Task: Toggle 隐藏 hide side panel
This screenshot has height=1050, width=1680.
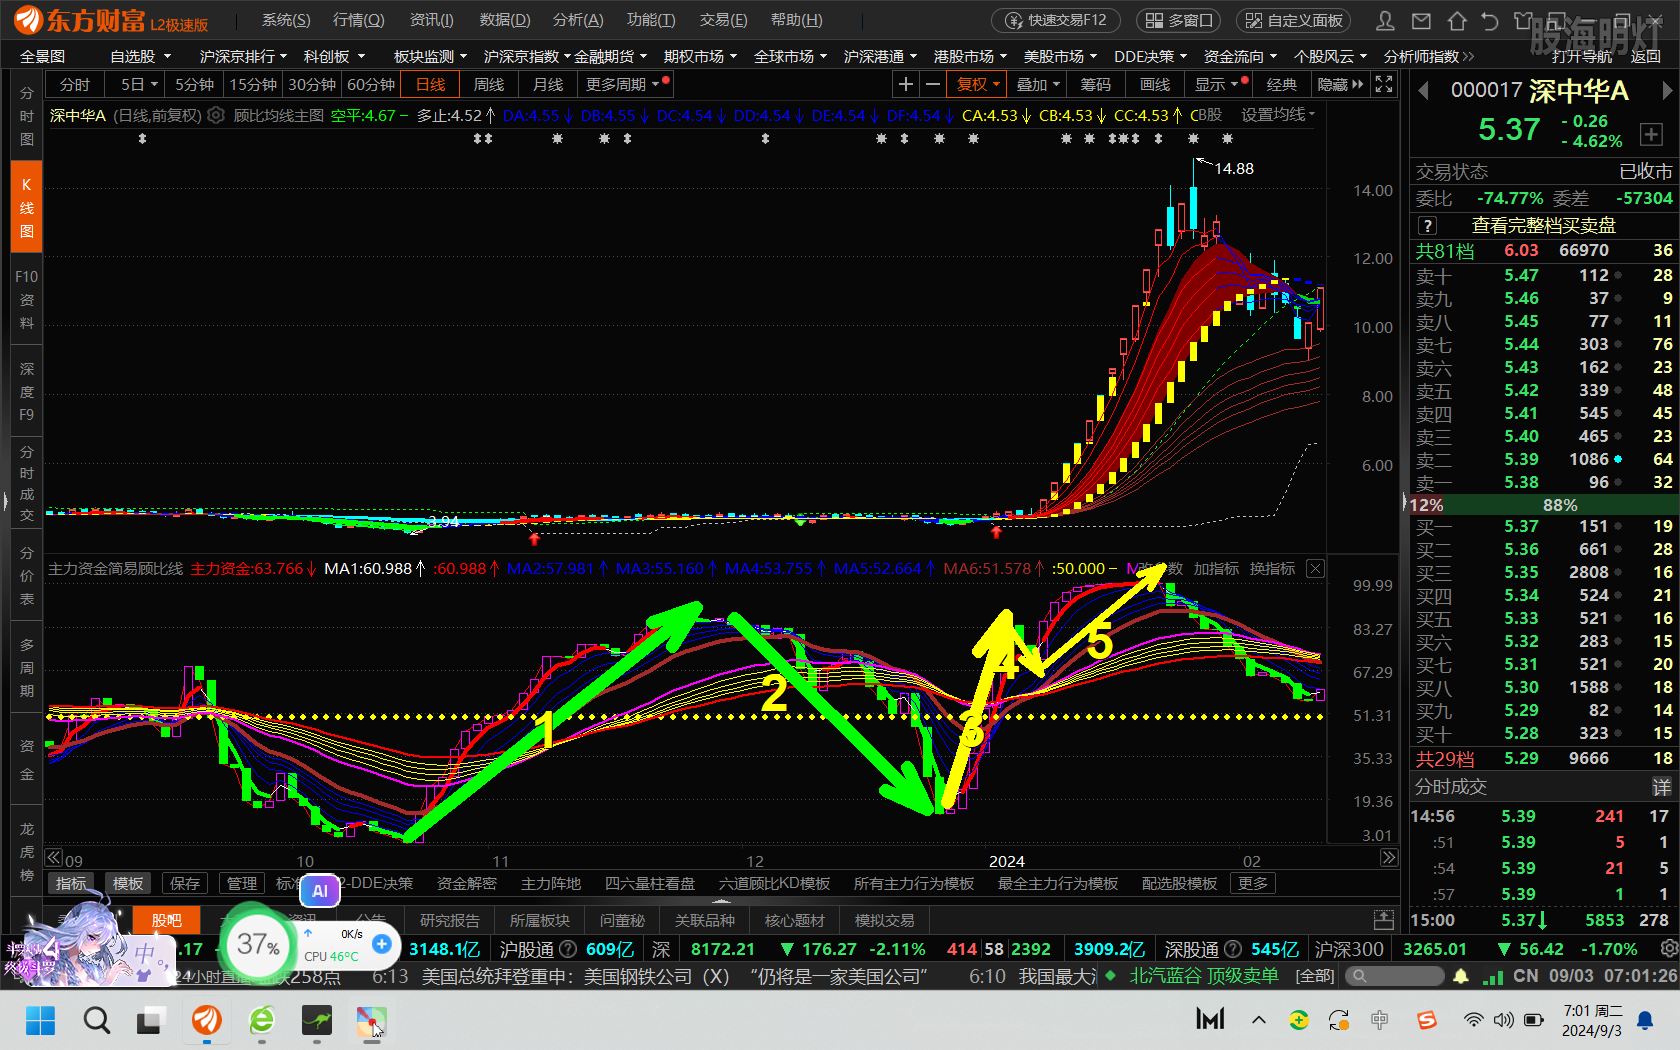Action: [x=1340, y=85]
